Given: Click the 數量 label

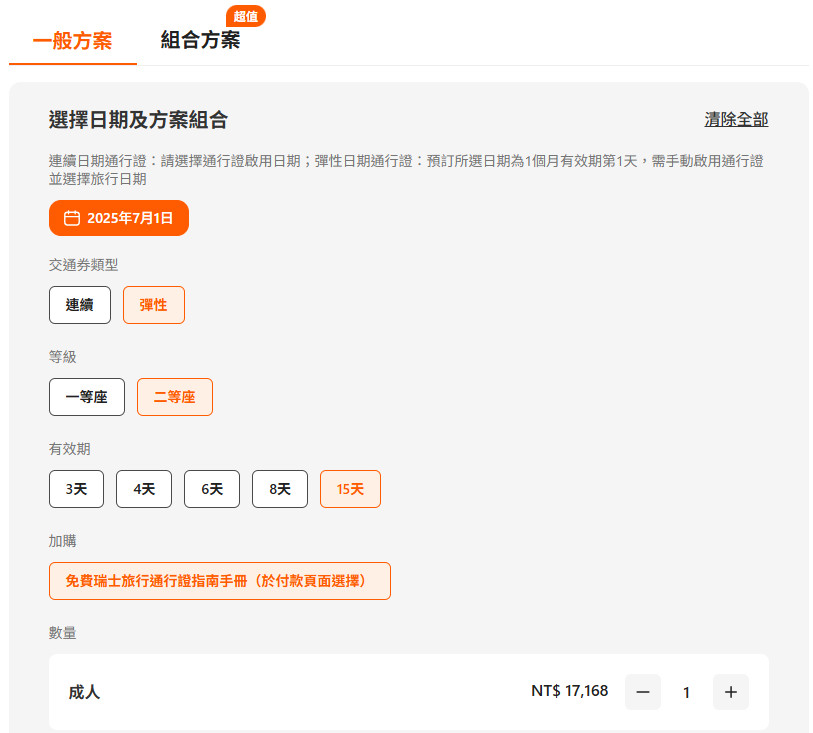Looking at the screenshot, I should coord(63,632).
